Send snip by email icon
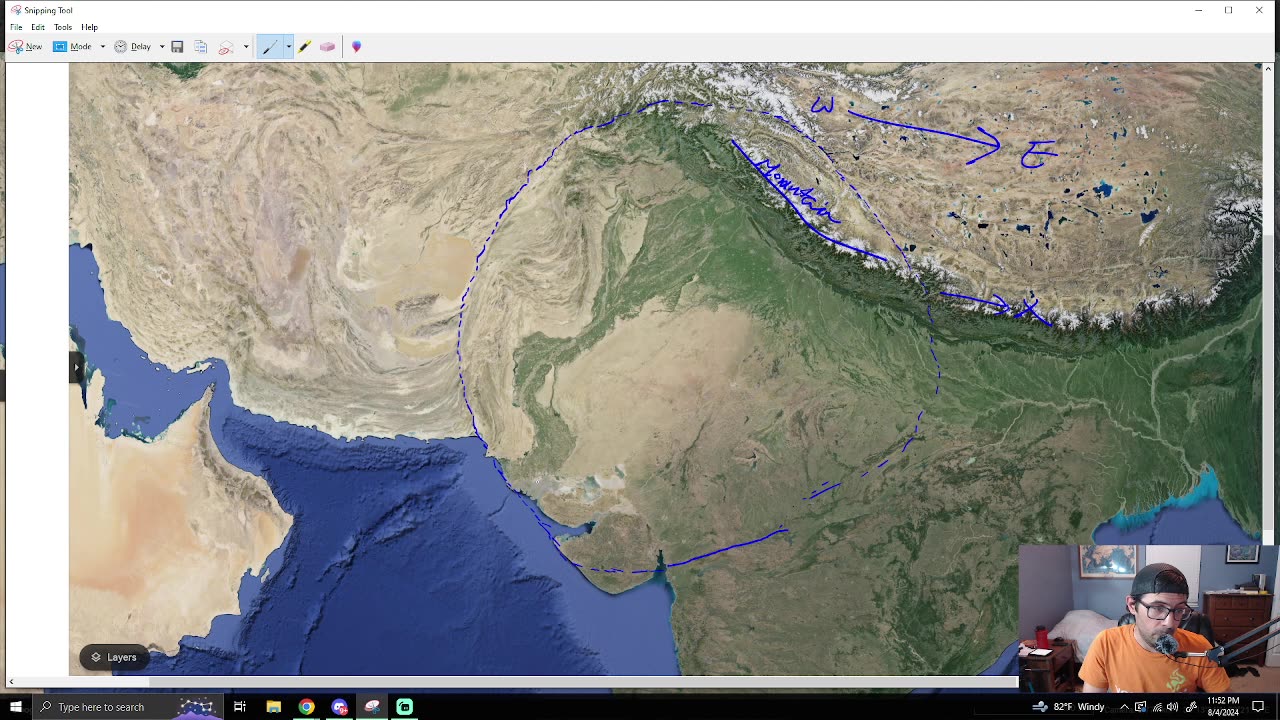Image resolution: width=1280 pixels, height=720 pixels. (x=226, y=47)
